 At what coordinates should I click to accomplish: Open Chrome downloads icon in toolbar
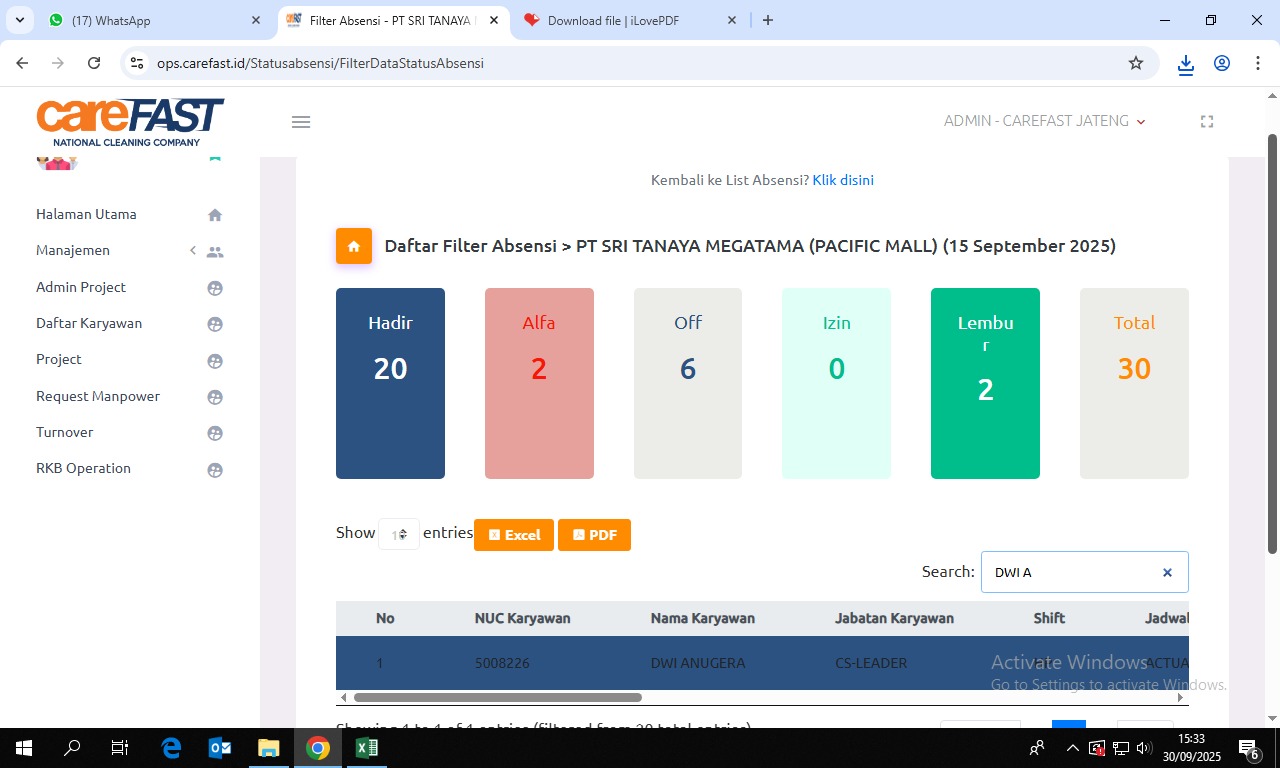(1185, 63)
